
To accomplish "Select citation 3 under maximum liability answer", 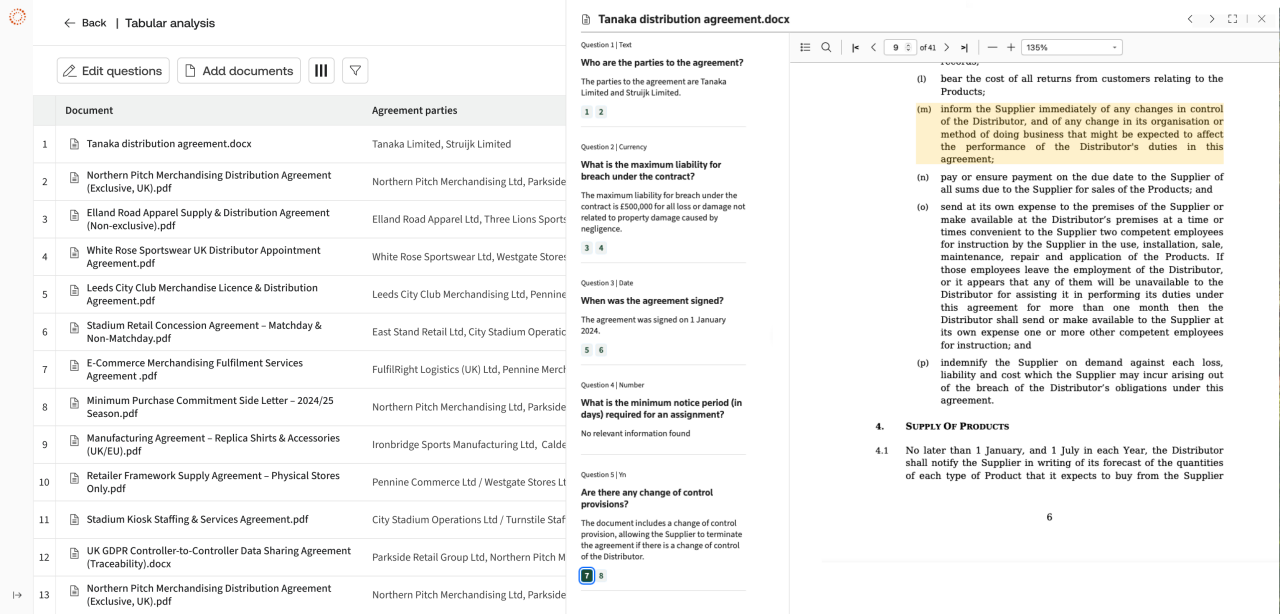I will 587,248.
